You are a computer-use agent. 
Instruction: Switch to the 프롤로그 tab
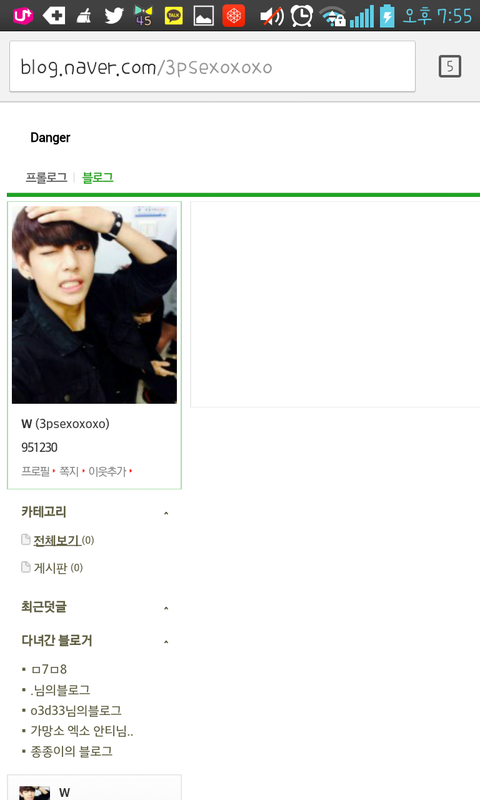point(46,178)
